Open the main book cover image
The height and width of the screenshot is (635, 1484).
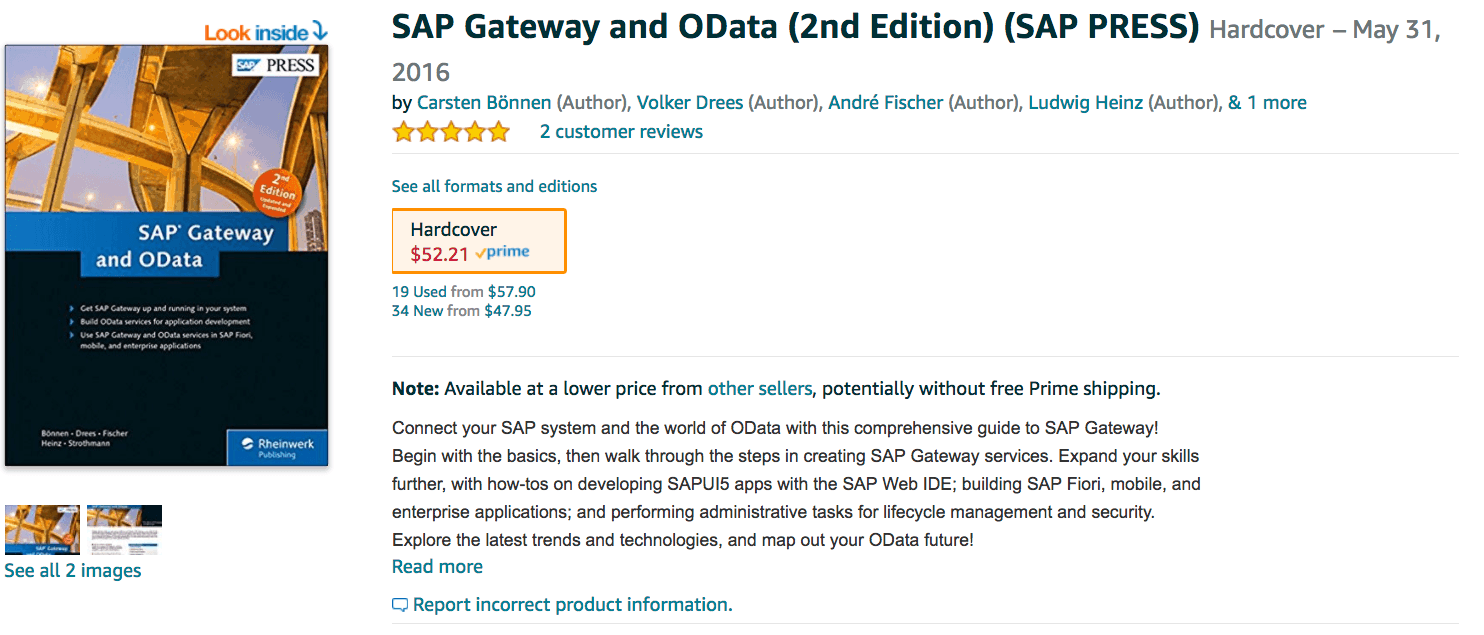point(167,256)
